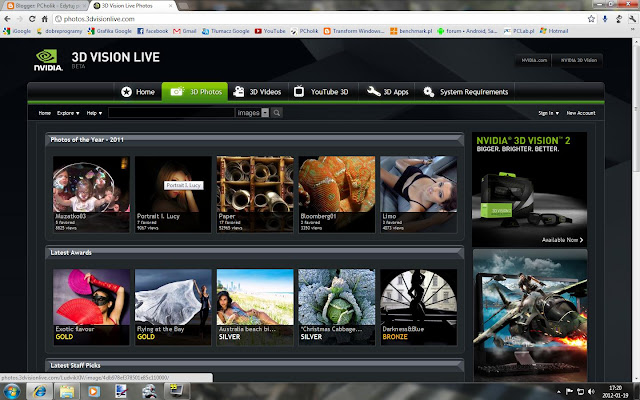Open the Tłumacz Google bookmark
The image size is (640, 400).
(226, 31)
